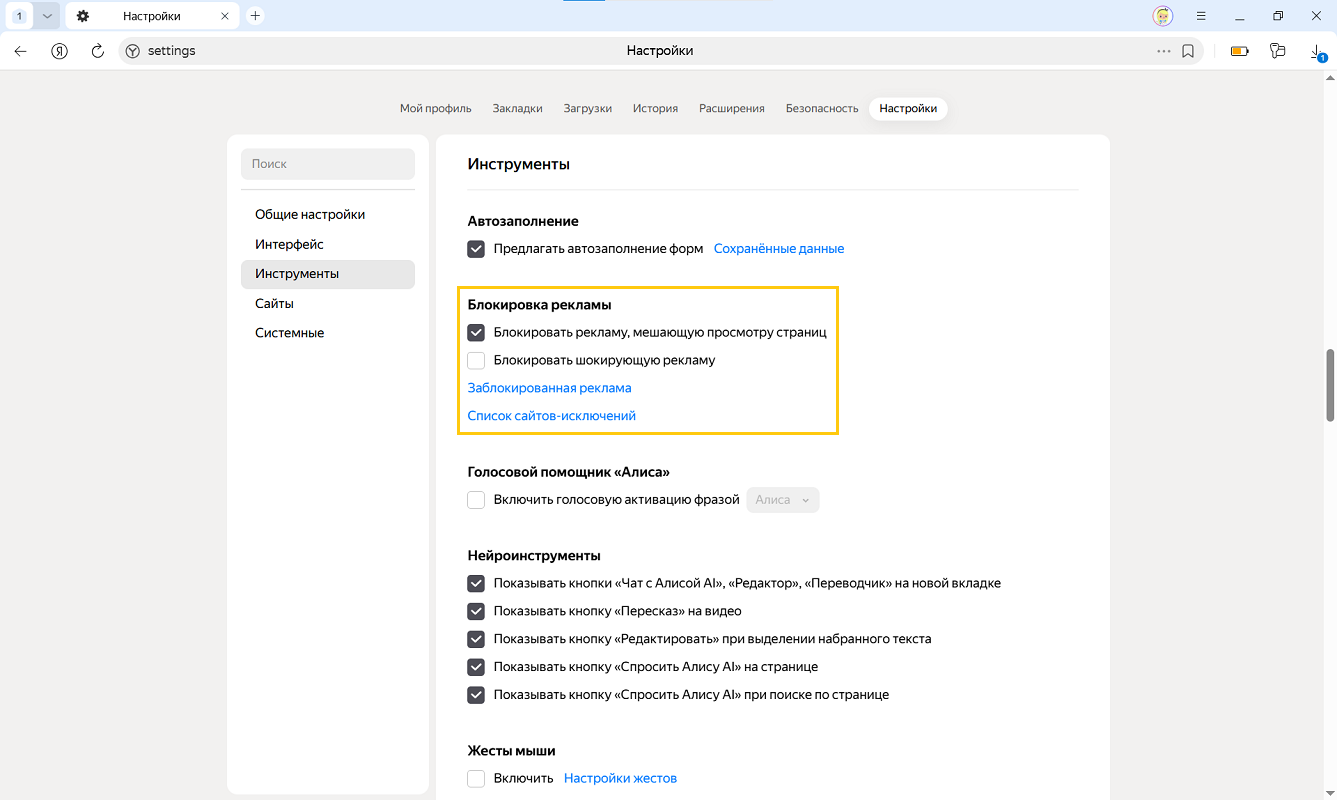This screenshot has height=800, width=1337.
Task: Enable blocking of shocking ads
Action: pyautogui.click(x=476, y=360)
